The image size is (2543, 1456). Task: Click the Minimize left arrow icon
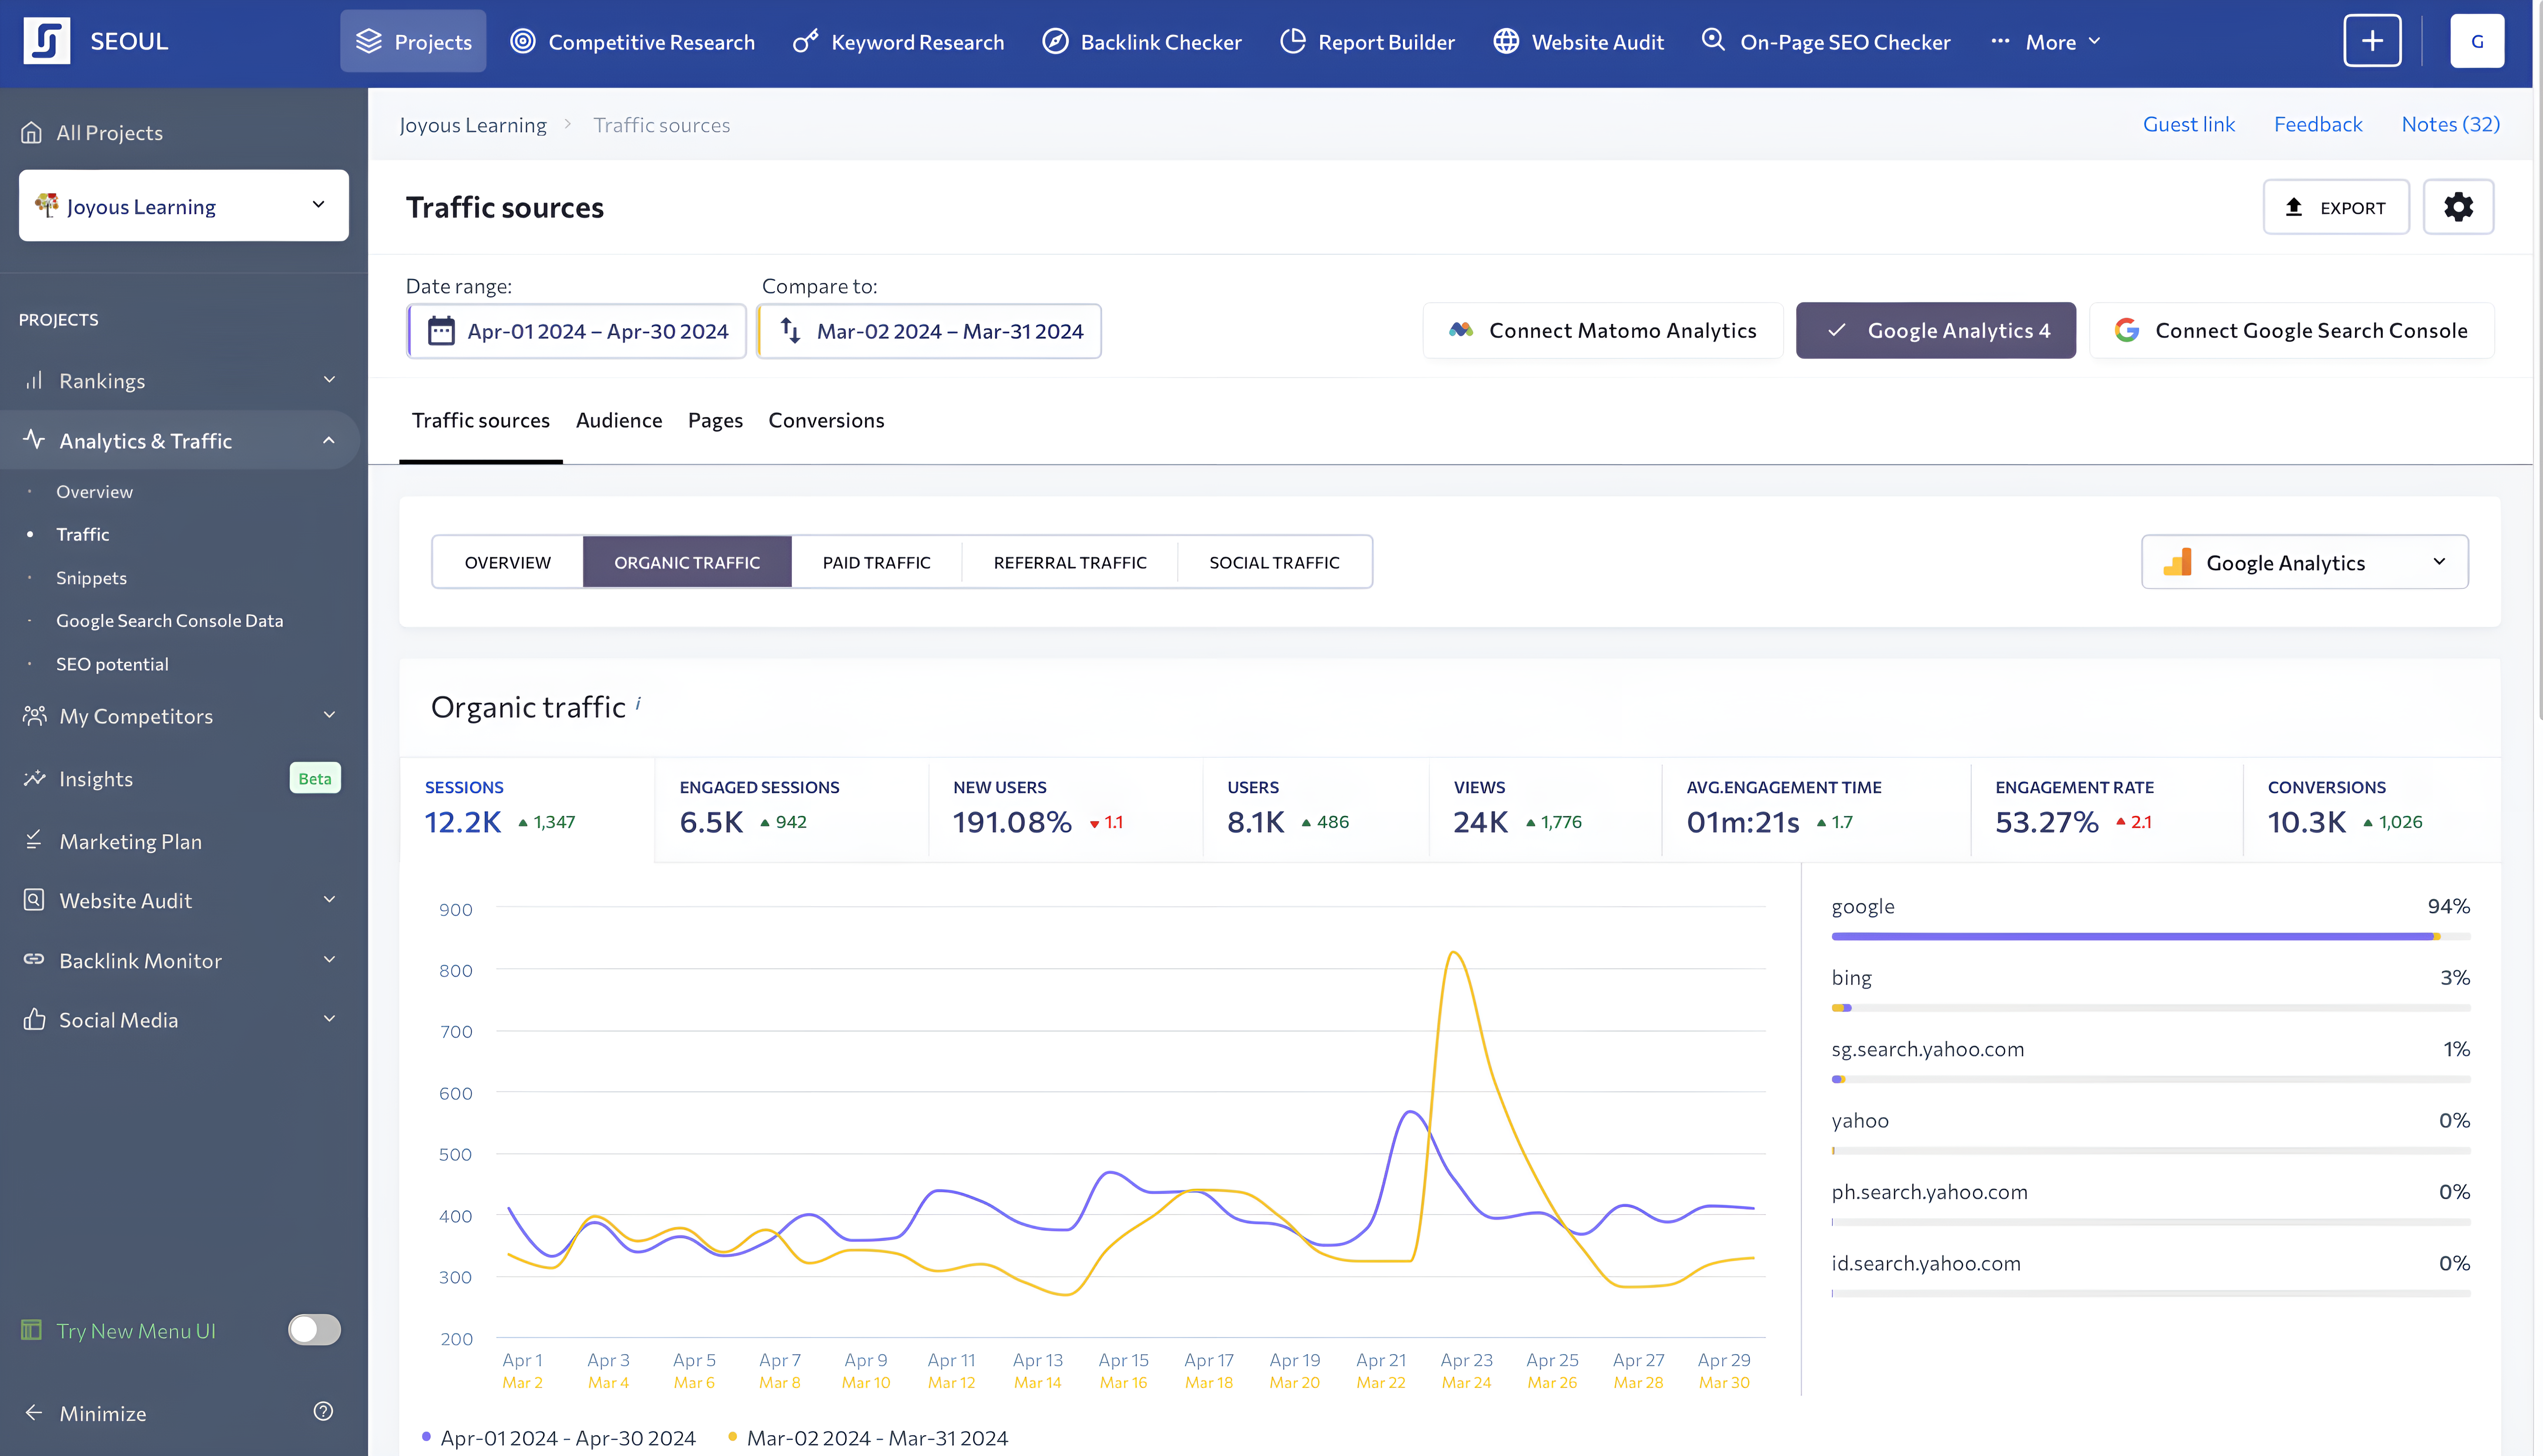coord(34,1412)
